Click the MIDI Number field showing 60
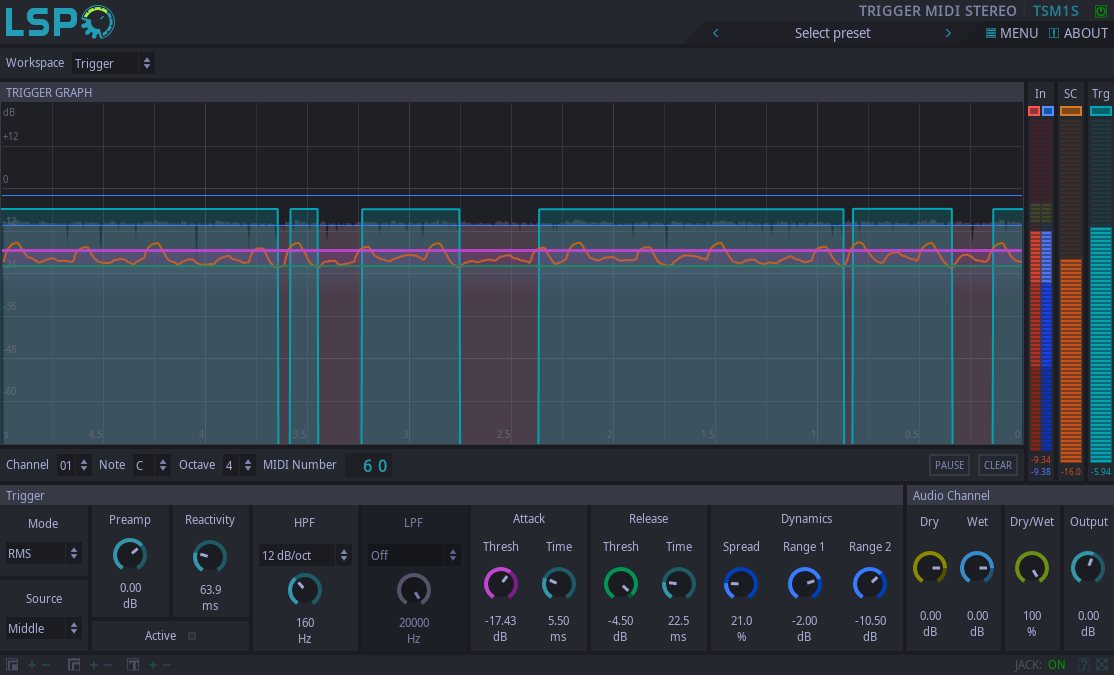 point(369,464)
